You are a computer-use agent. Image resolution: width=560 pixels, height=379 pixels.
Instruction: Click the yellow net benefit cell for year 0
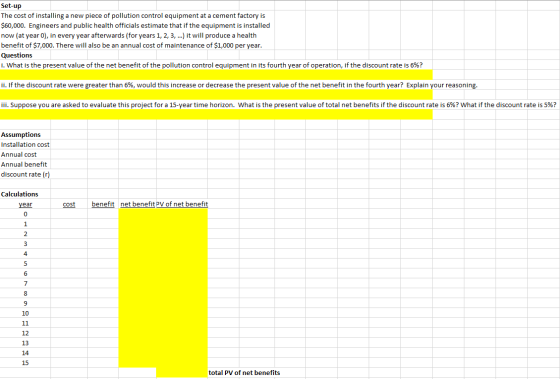click(x=138, y=214)
